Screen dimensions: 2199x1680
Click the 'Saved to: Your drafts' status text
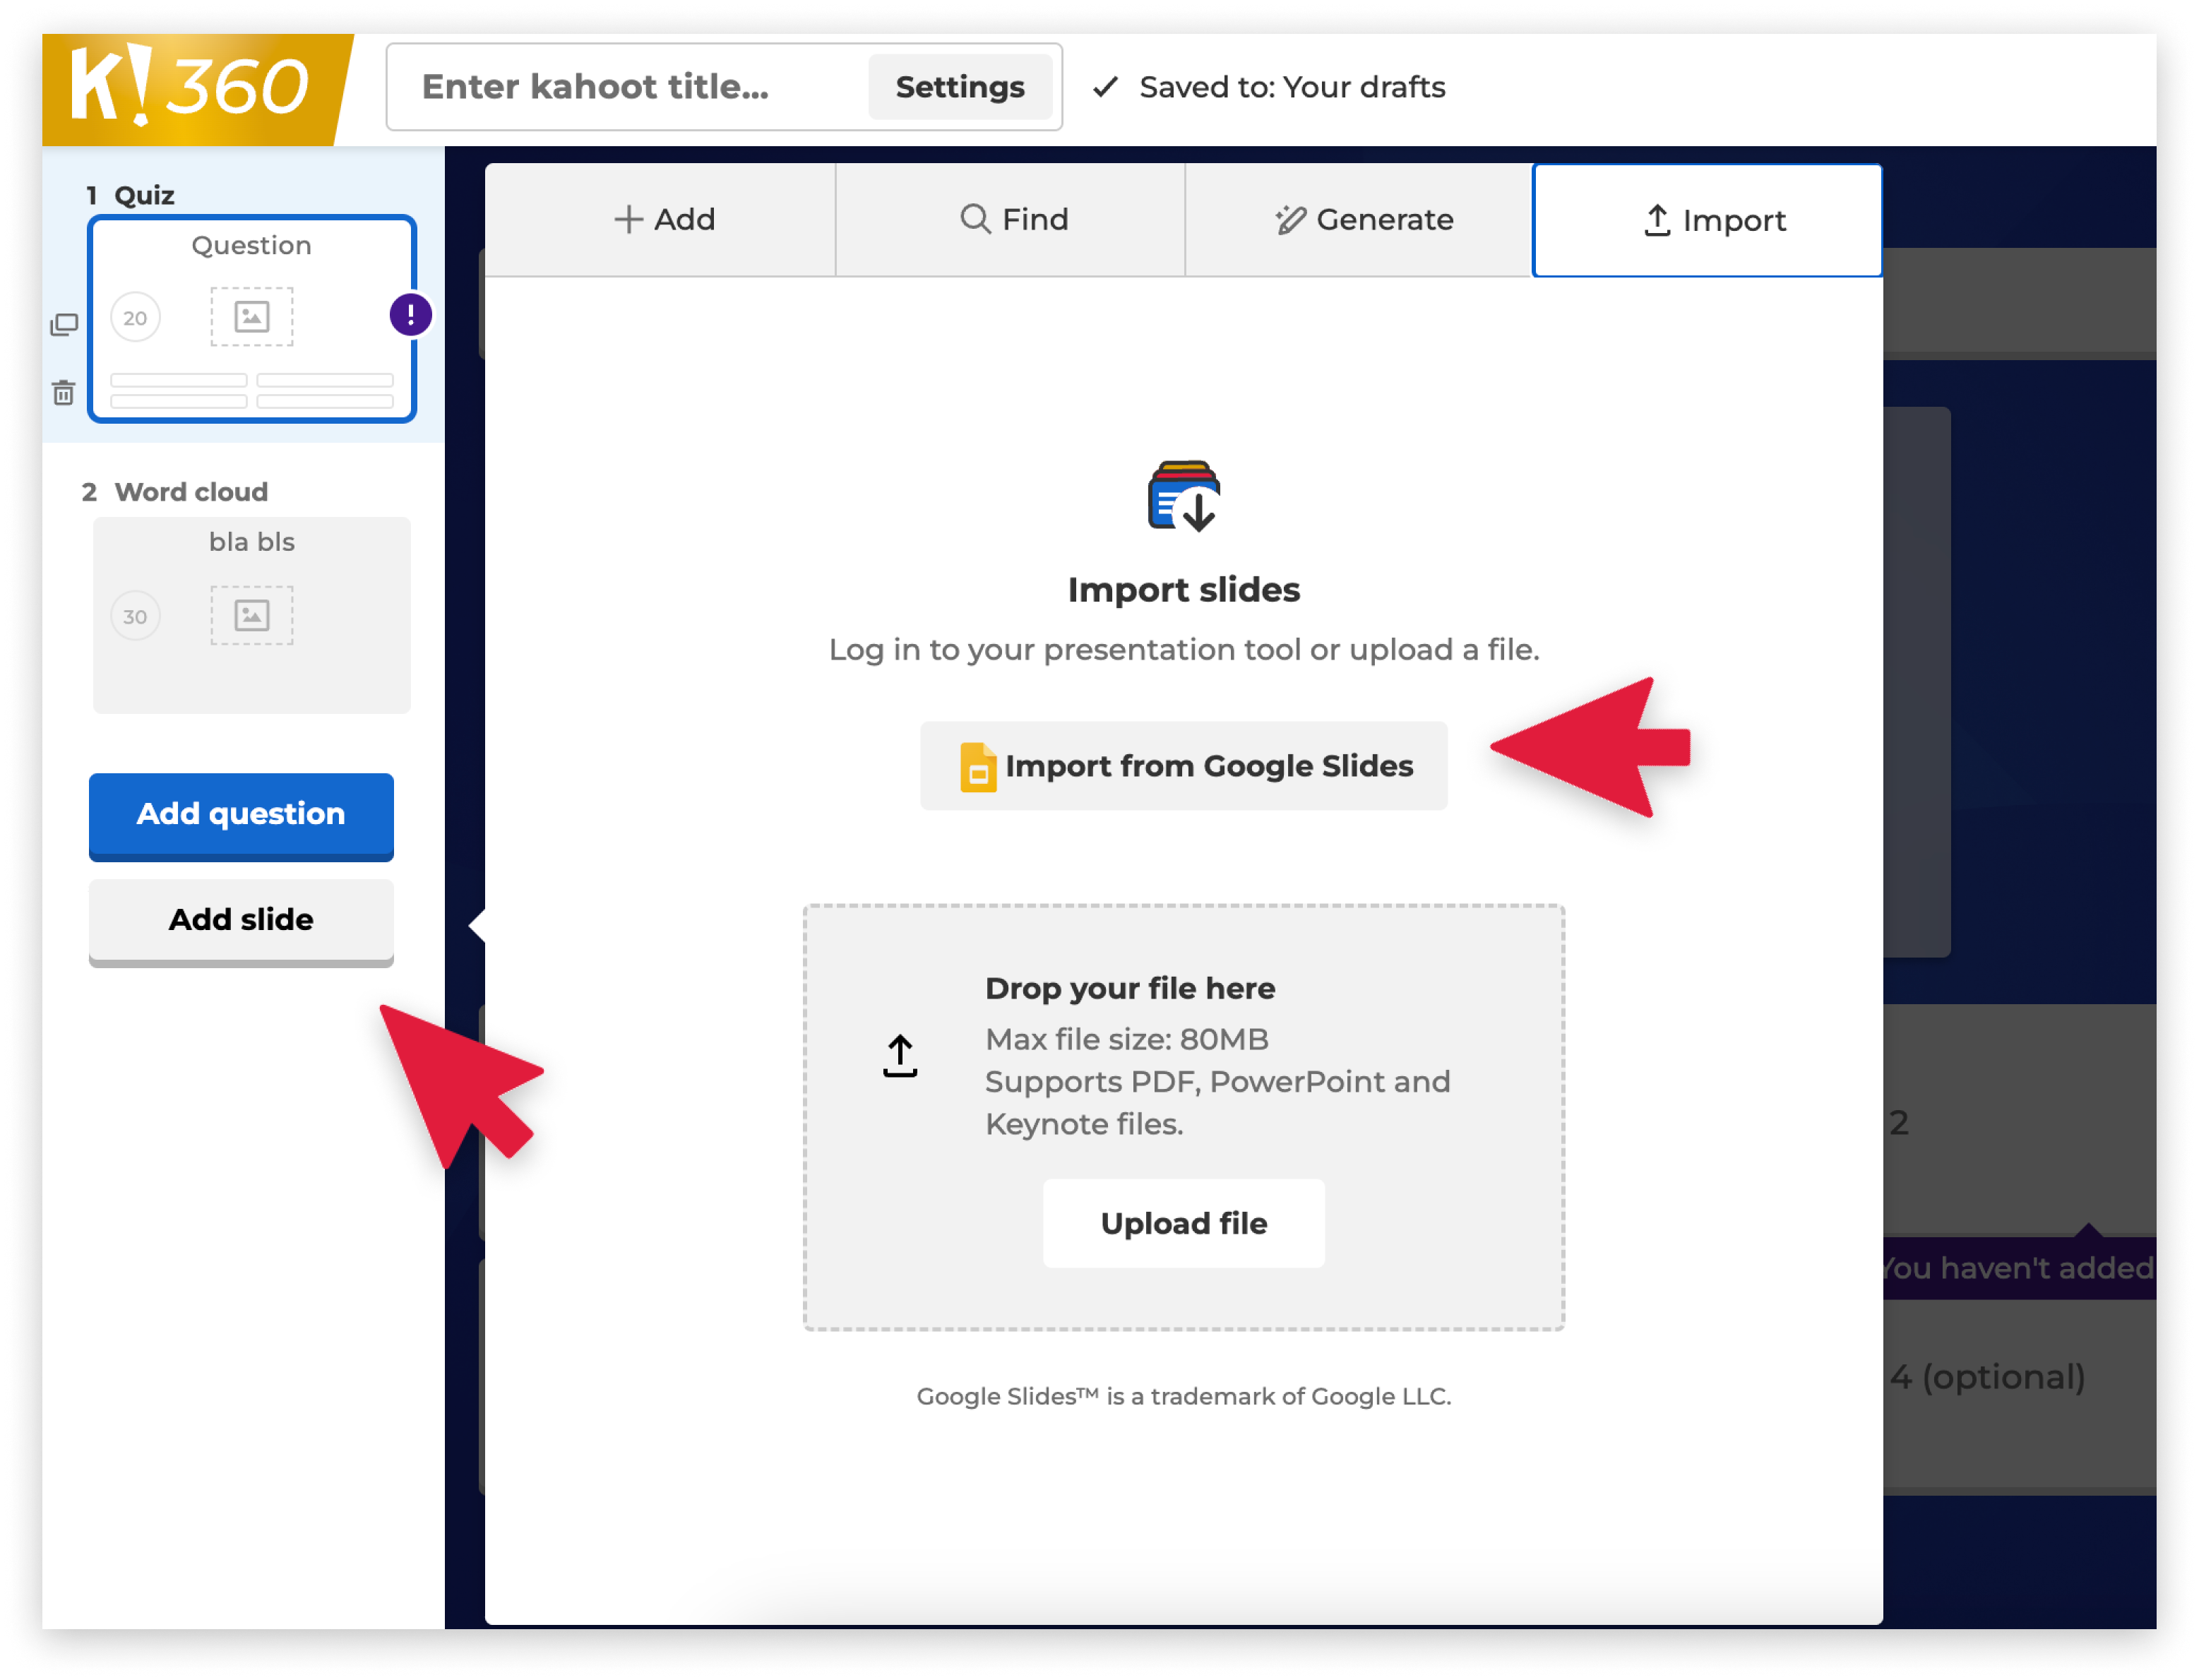click(x=1292, y=87)
